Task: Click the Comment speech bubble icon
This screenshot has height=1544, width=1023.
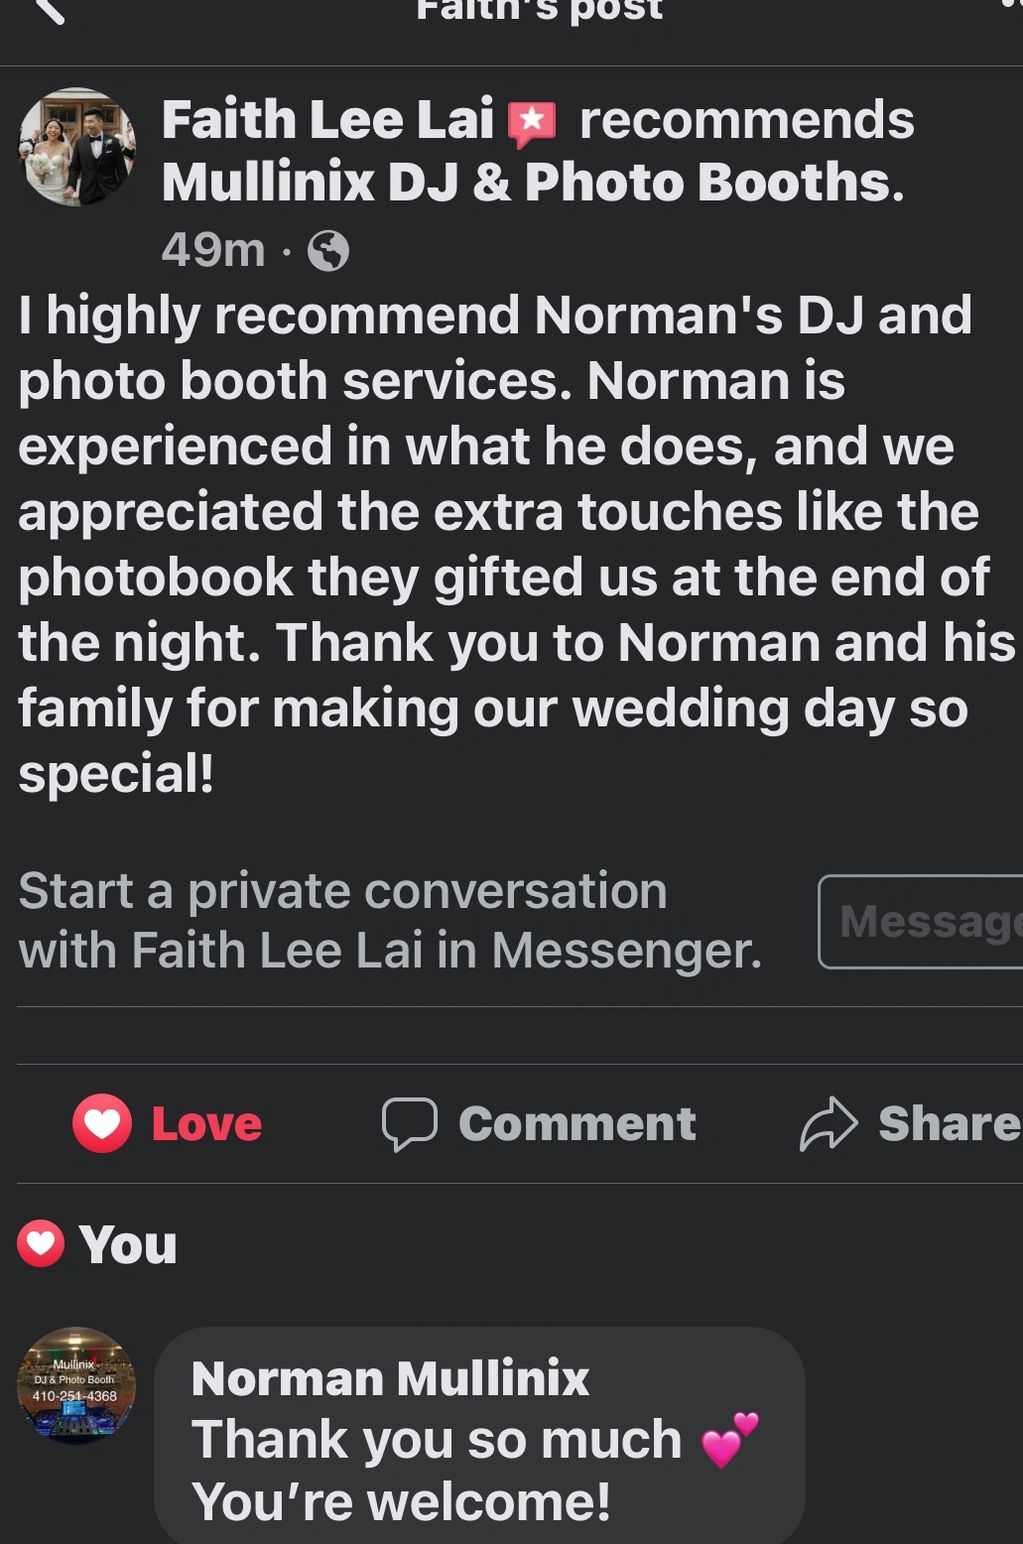Action: 409,1124
